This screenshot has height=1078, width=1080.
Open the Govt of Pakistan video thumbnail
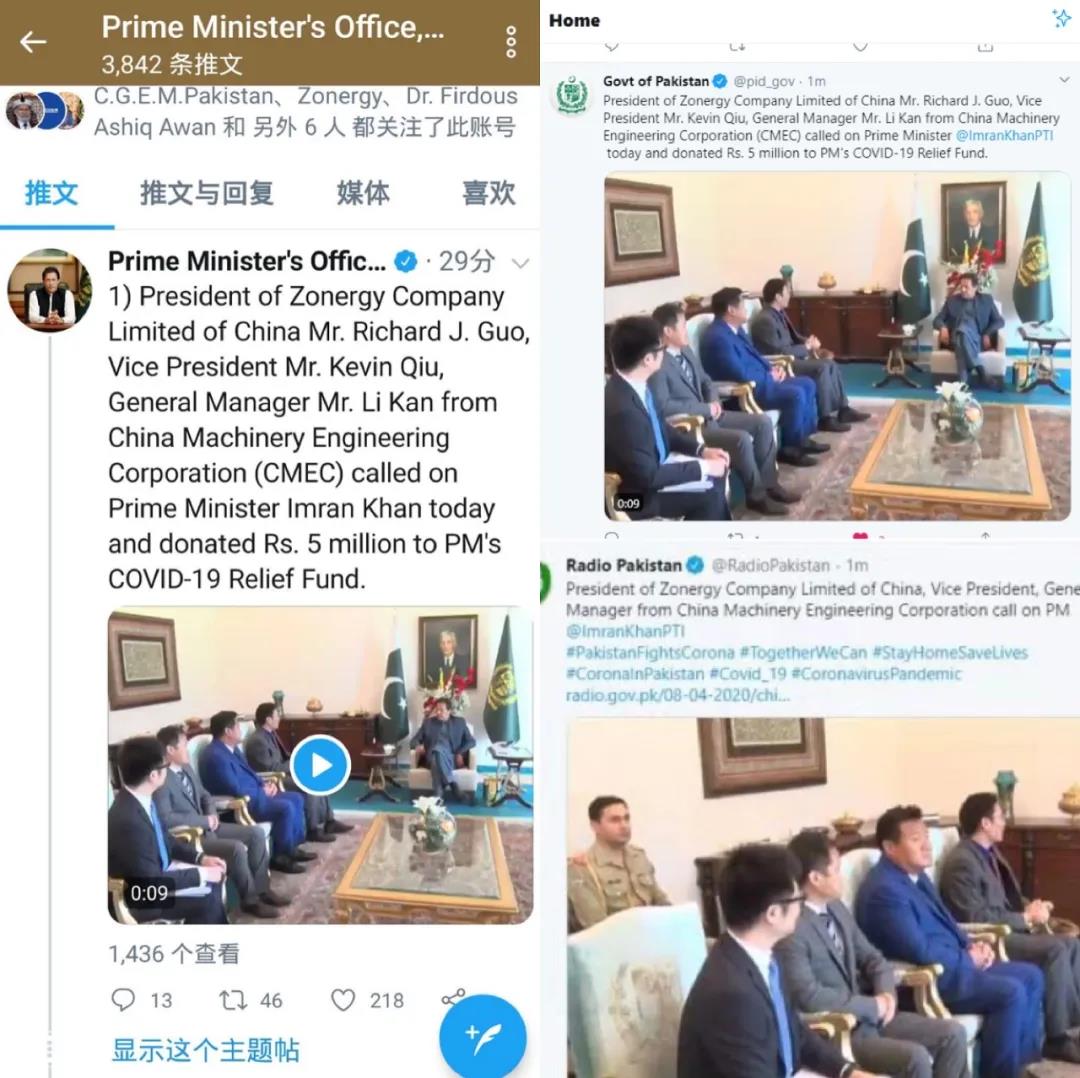click(837, 347)
